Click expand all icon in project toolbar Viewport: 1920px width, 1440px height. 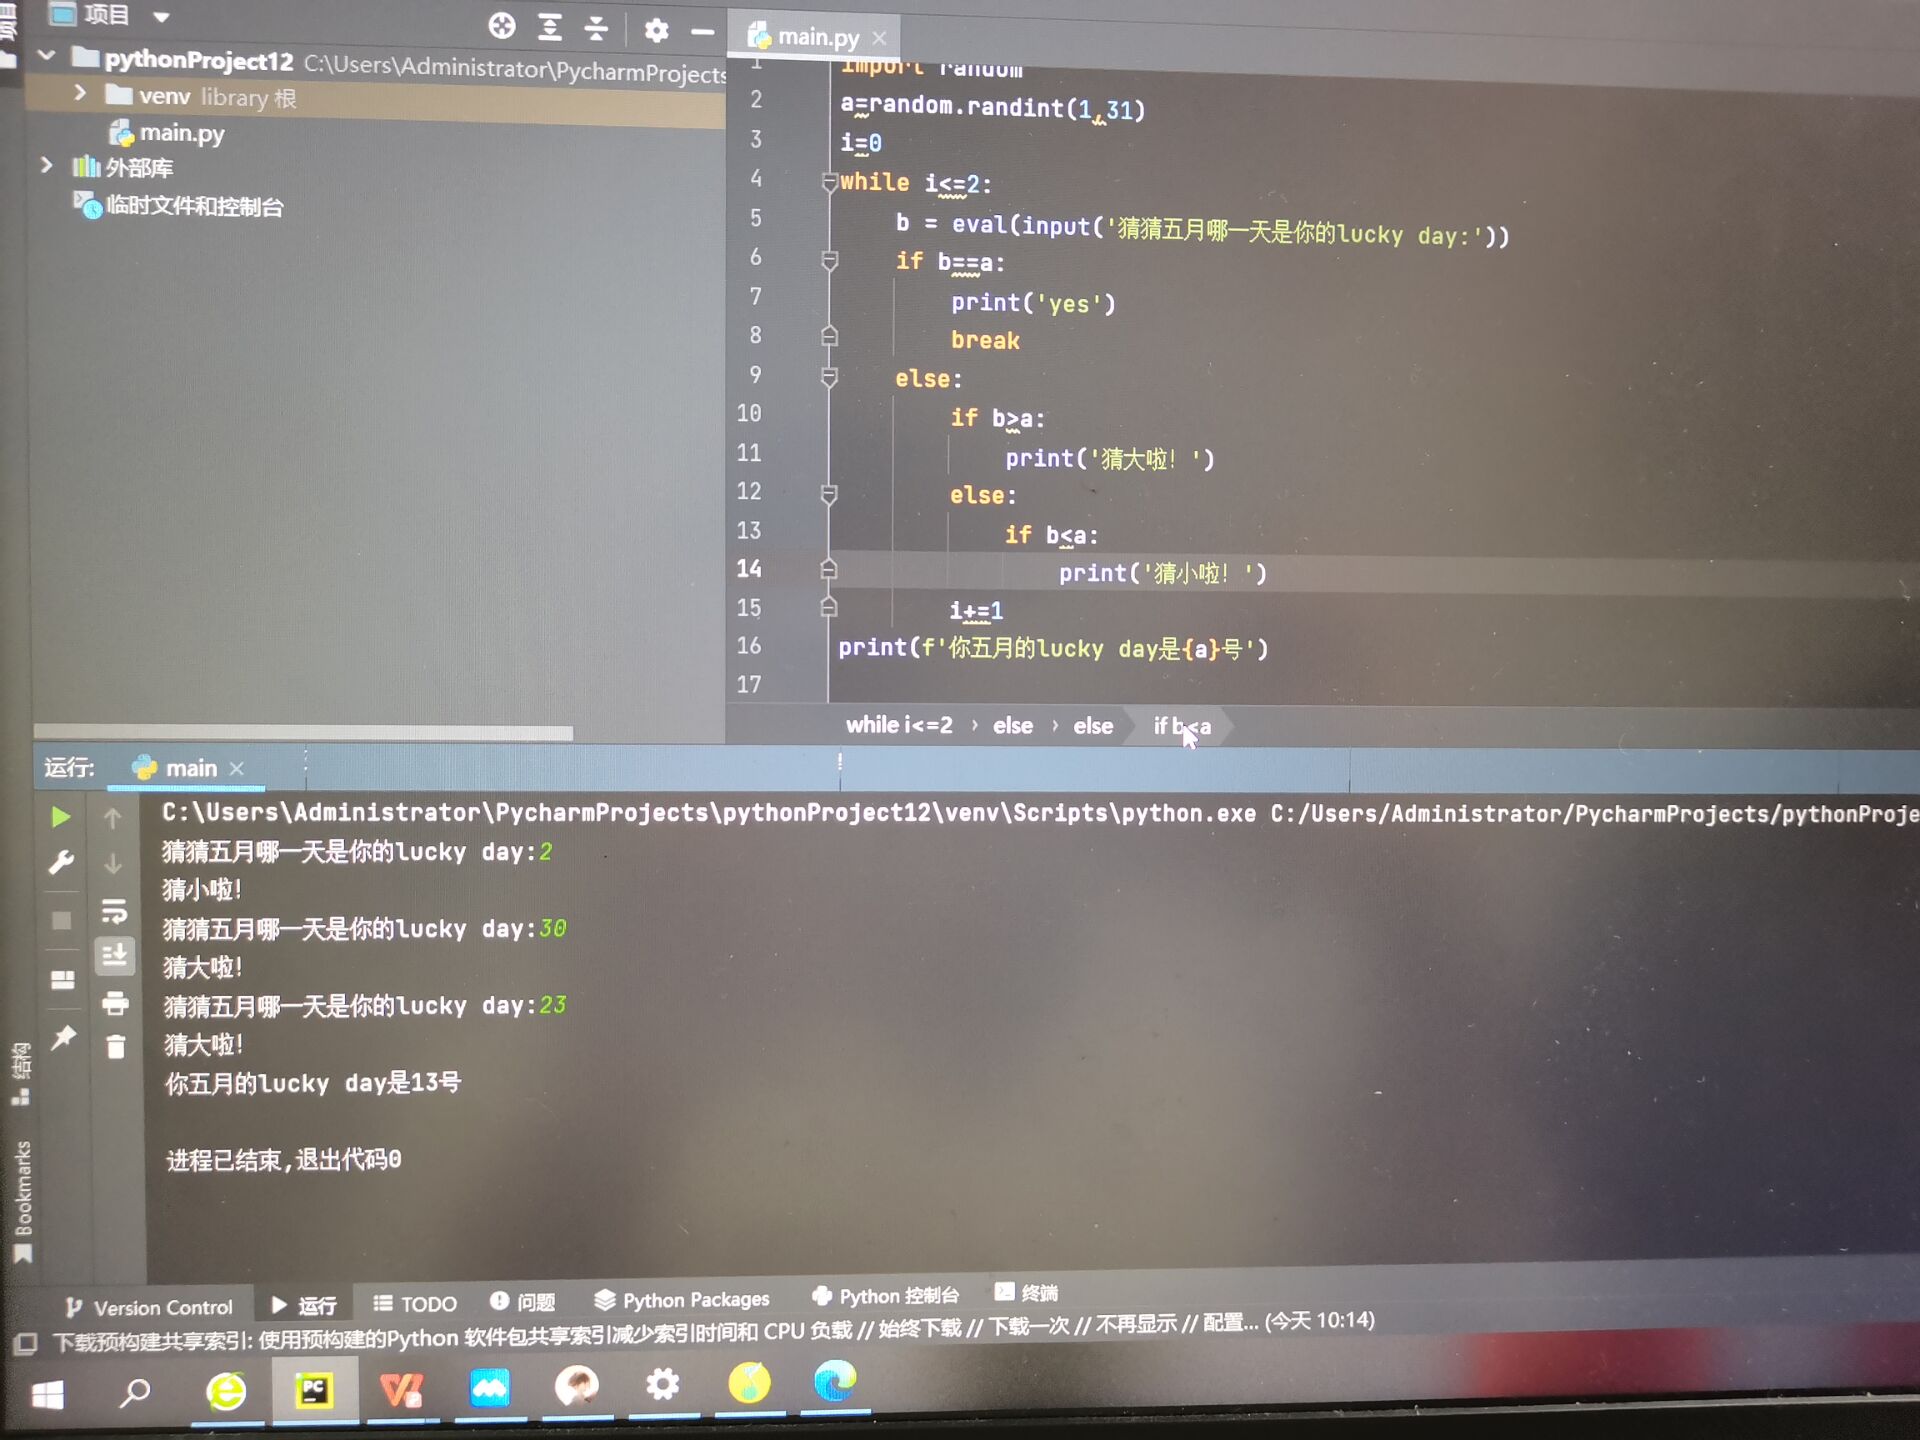549,27
